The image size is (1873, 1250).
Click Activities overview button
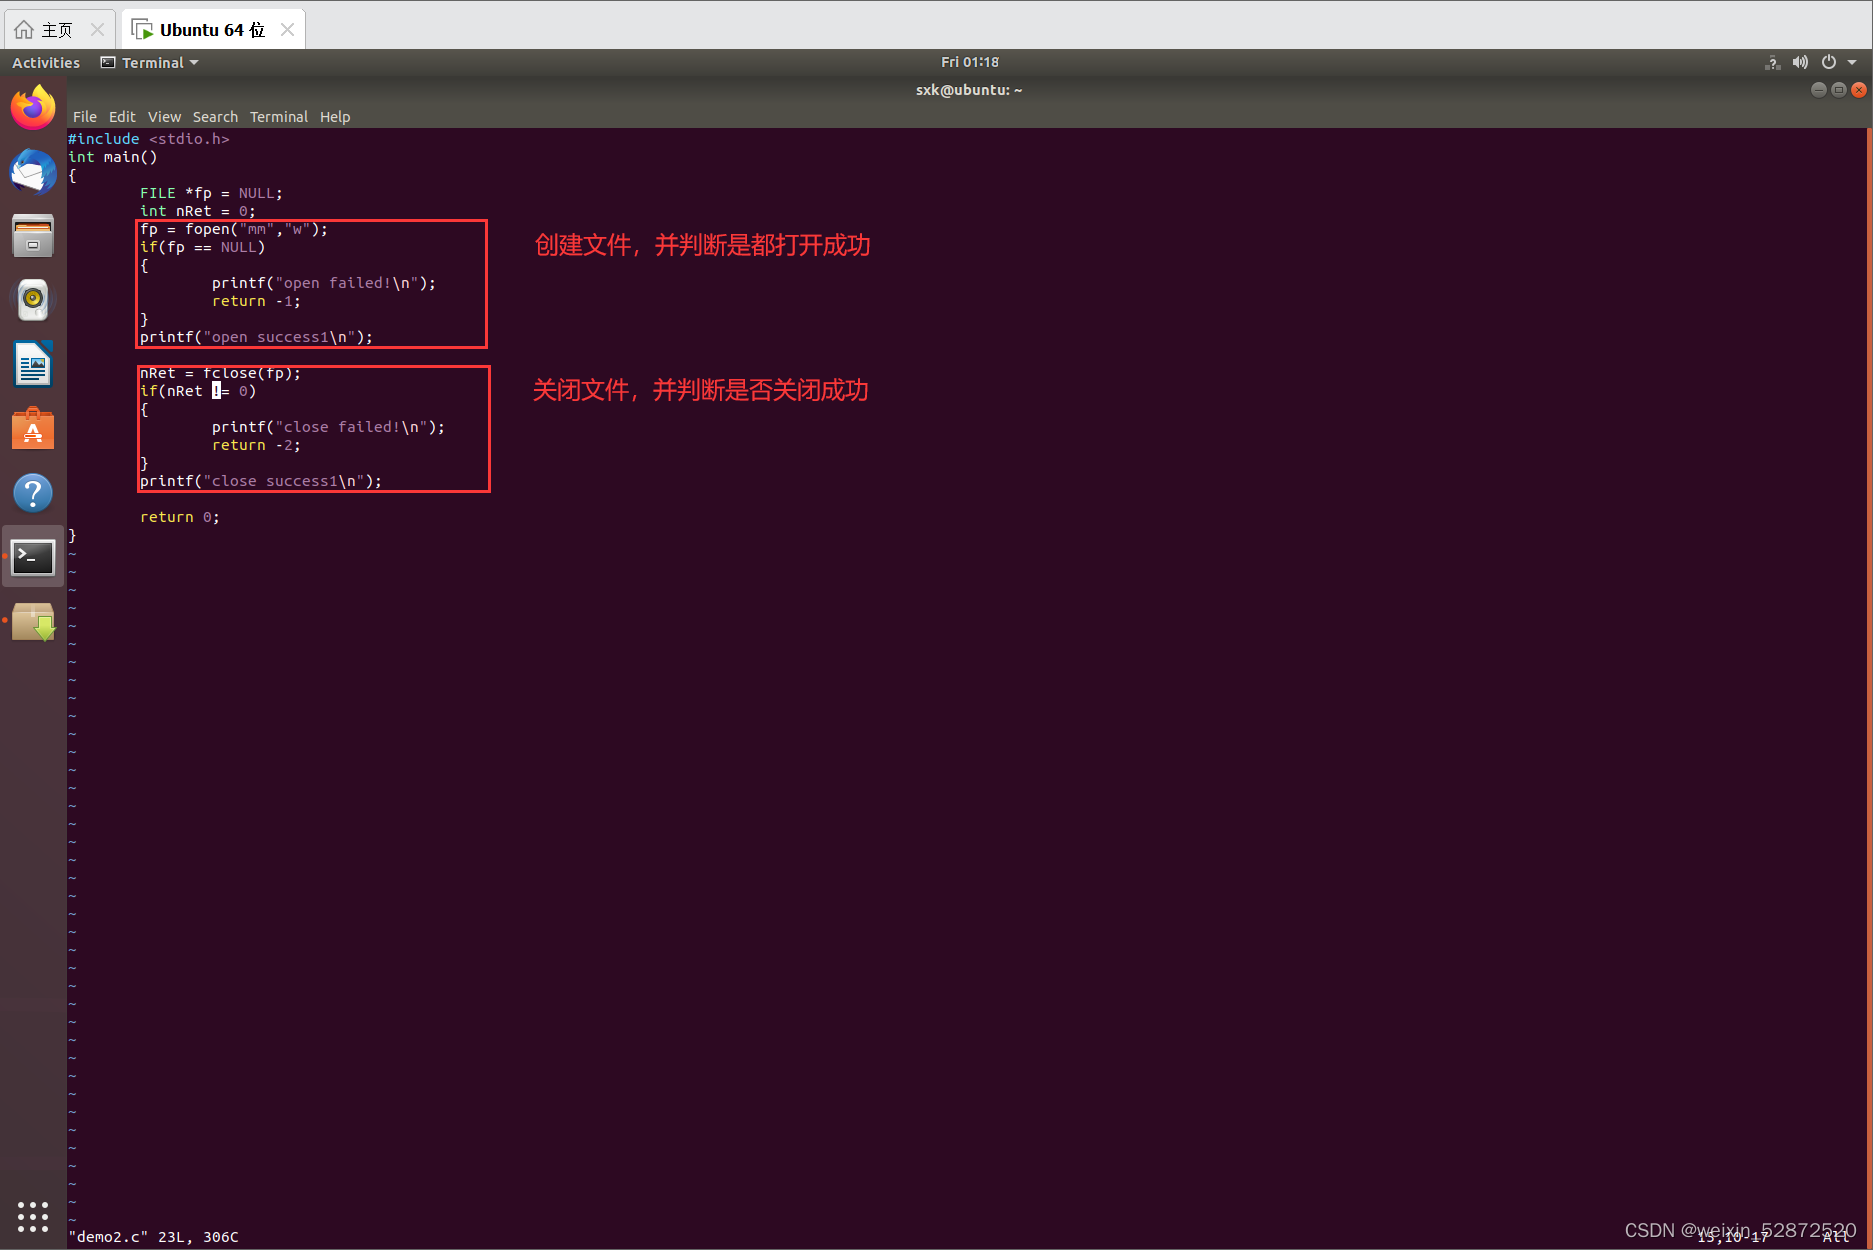click(46, 62)
